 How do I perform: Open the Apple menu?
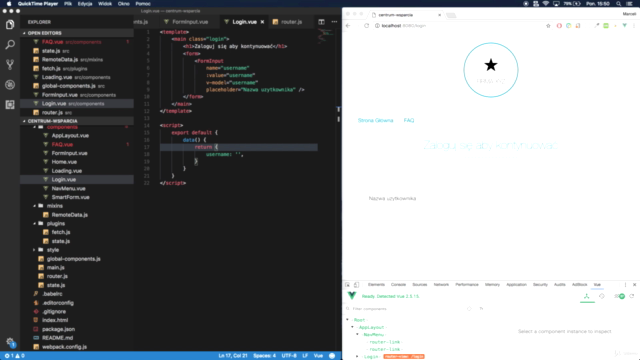tap(9, 4)
